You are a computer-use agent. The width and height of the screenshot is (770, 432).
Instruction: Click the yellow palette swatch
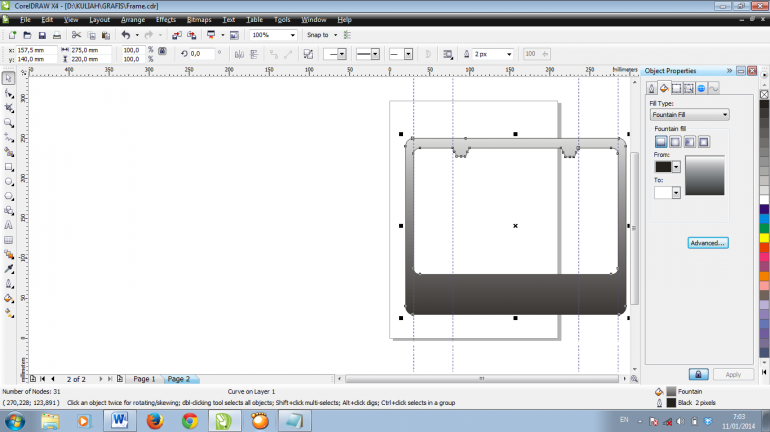click(x=764, y=238)
